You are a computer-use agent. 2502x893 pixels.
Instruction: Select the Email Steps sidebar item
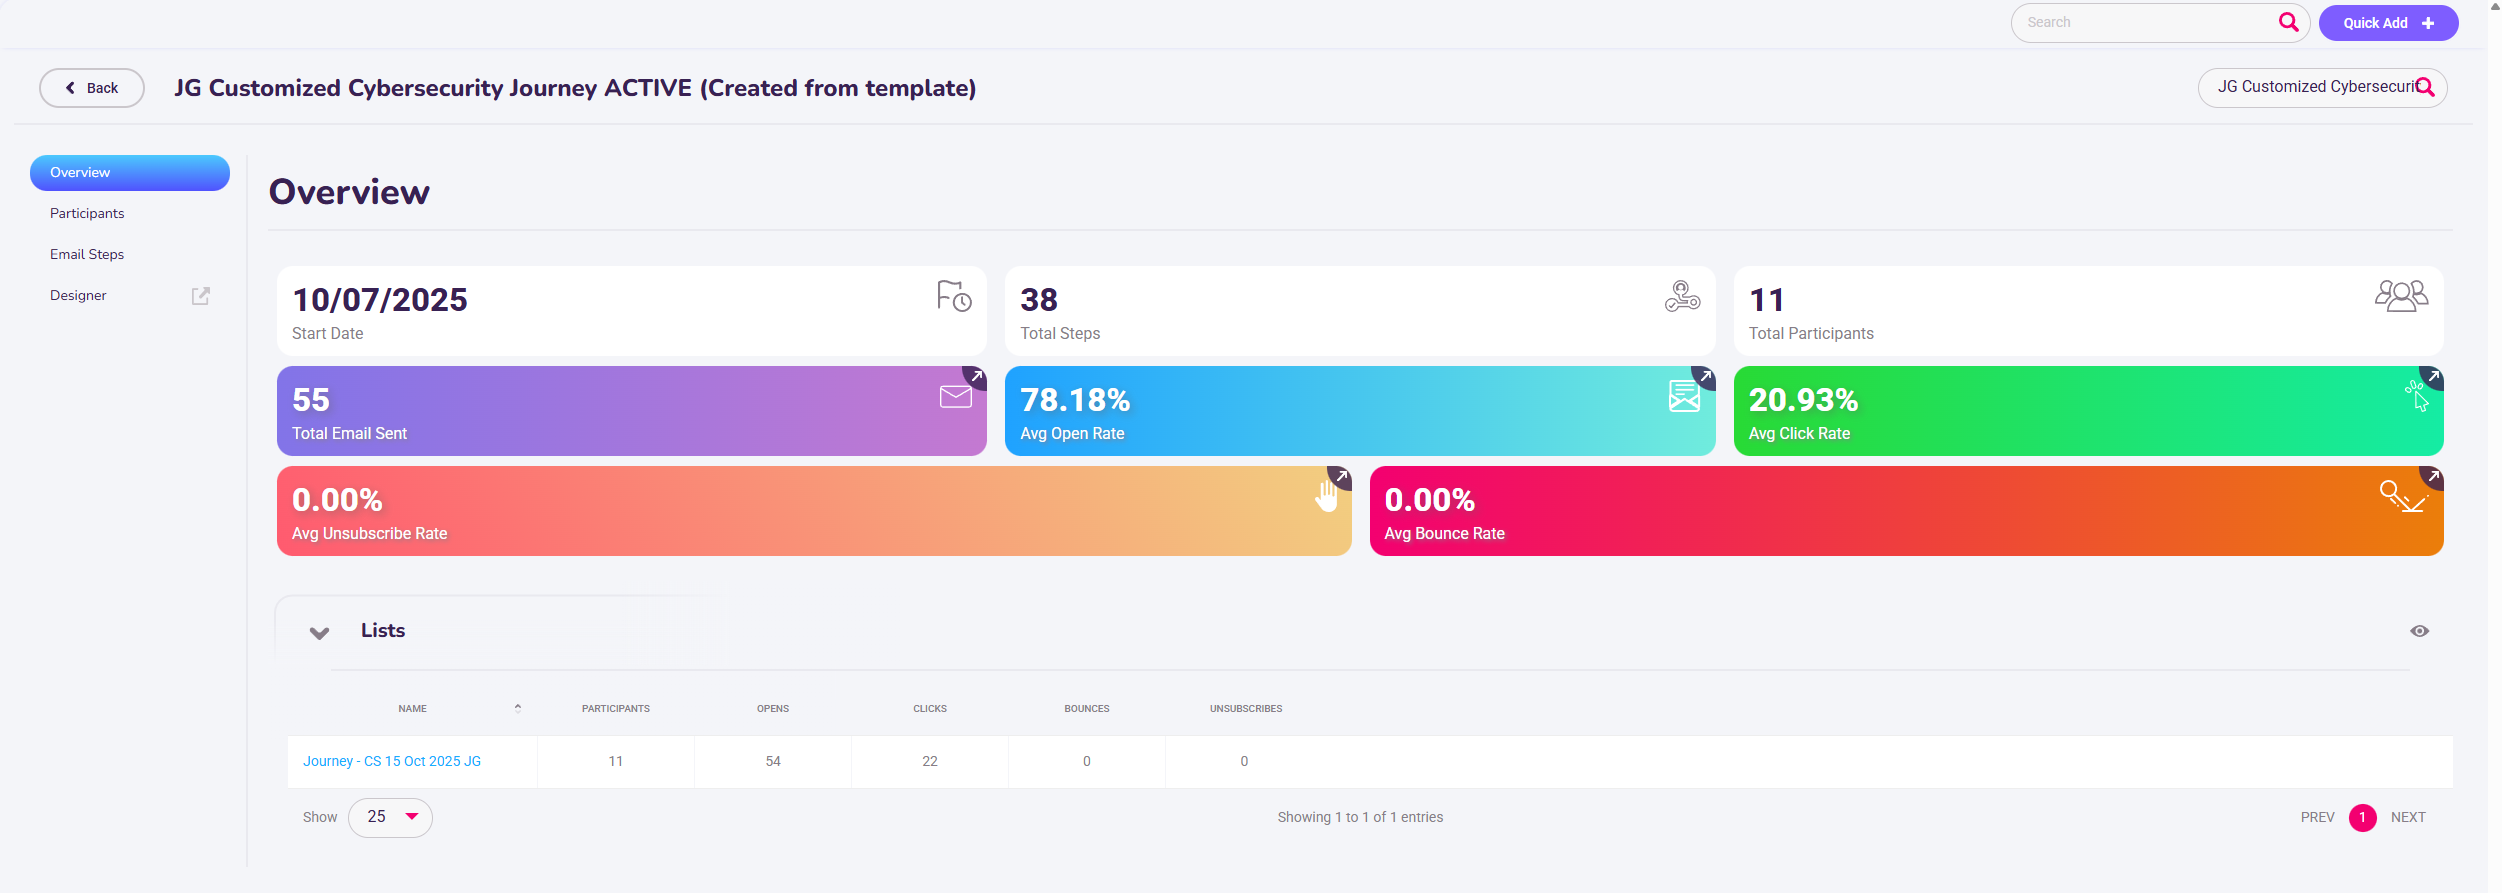click(87, 254)
